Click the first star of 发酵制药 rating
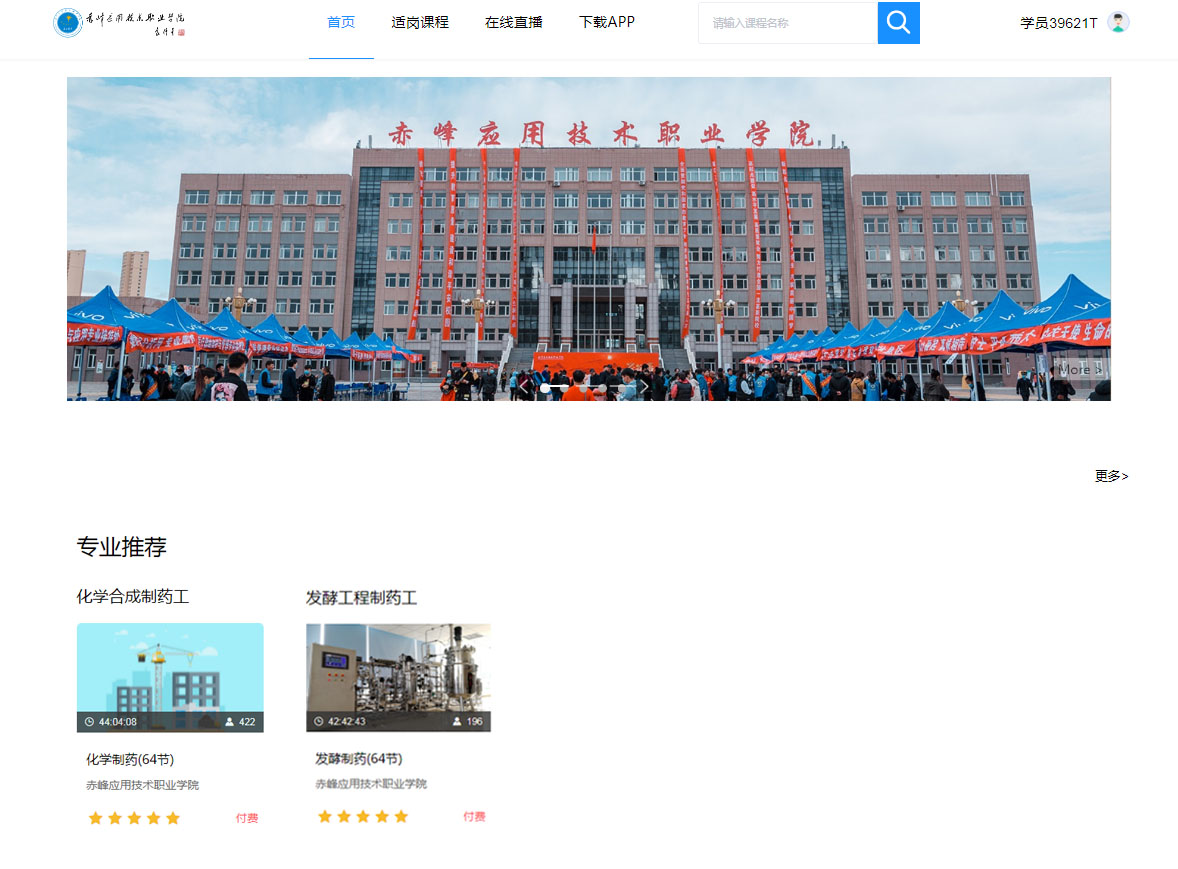 324,817
